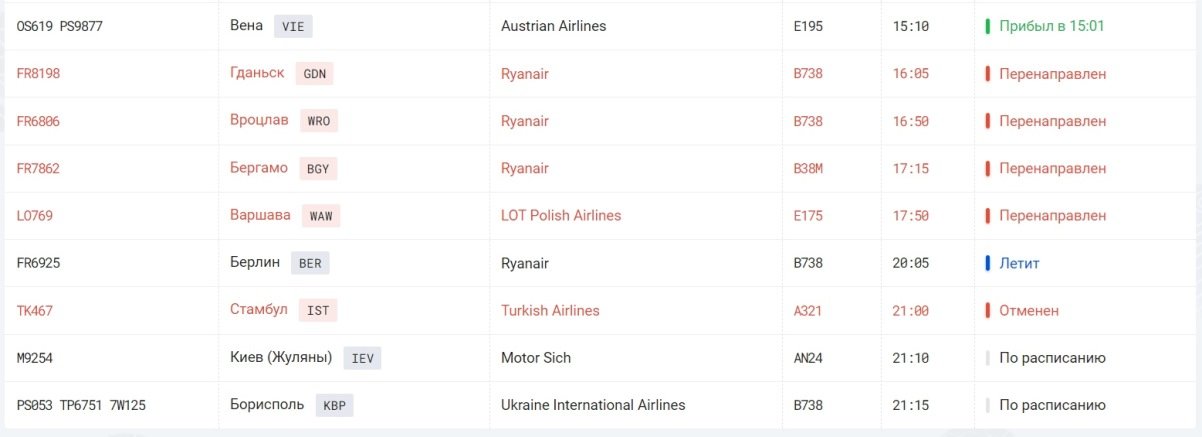The image size is (1202, 437).
Task: Click the Летит status for FR6925
Action: tap(1019, 264)
